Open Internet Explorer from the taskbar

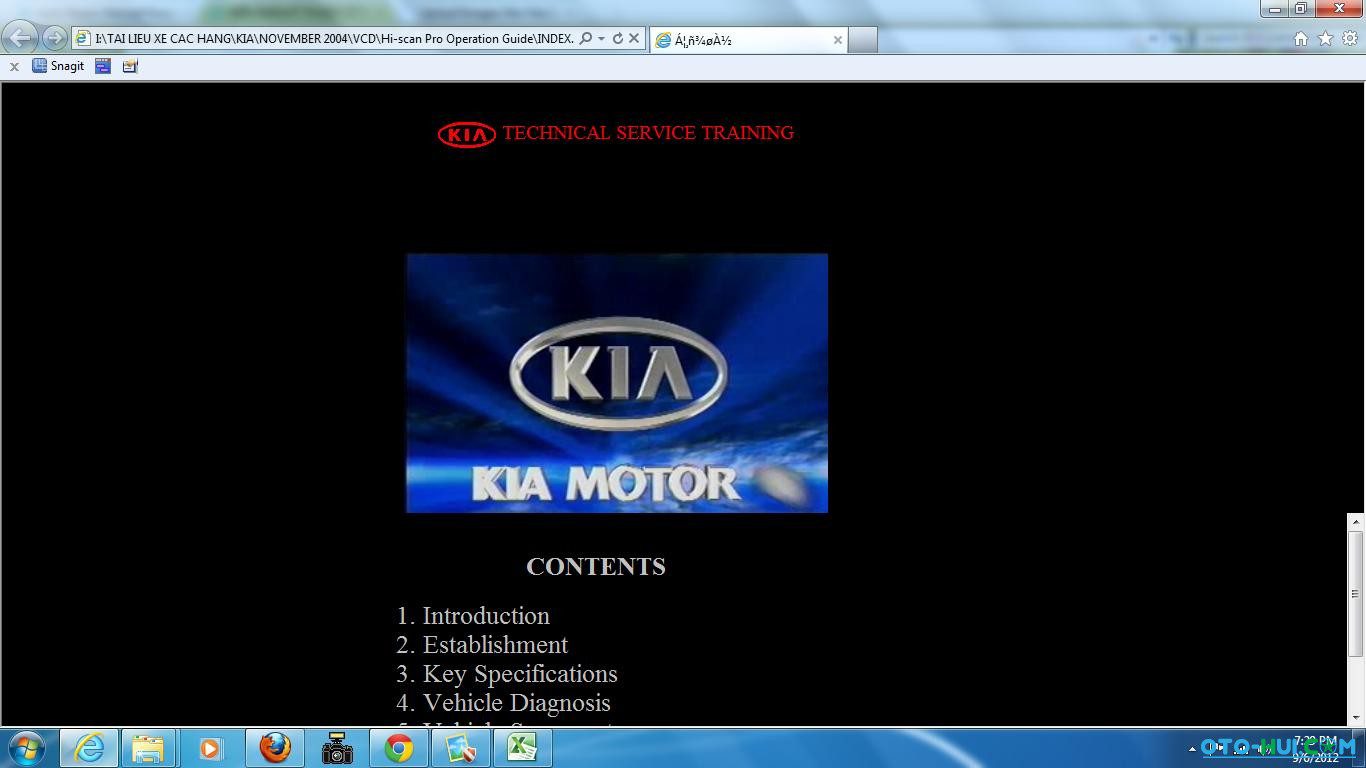89,748
